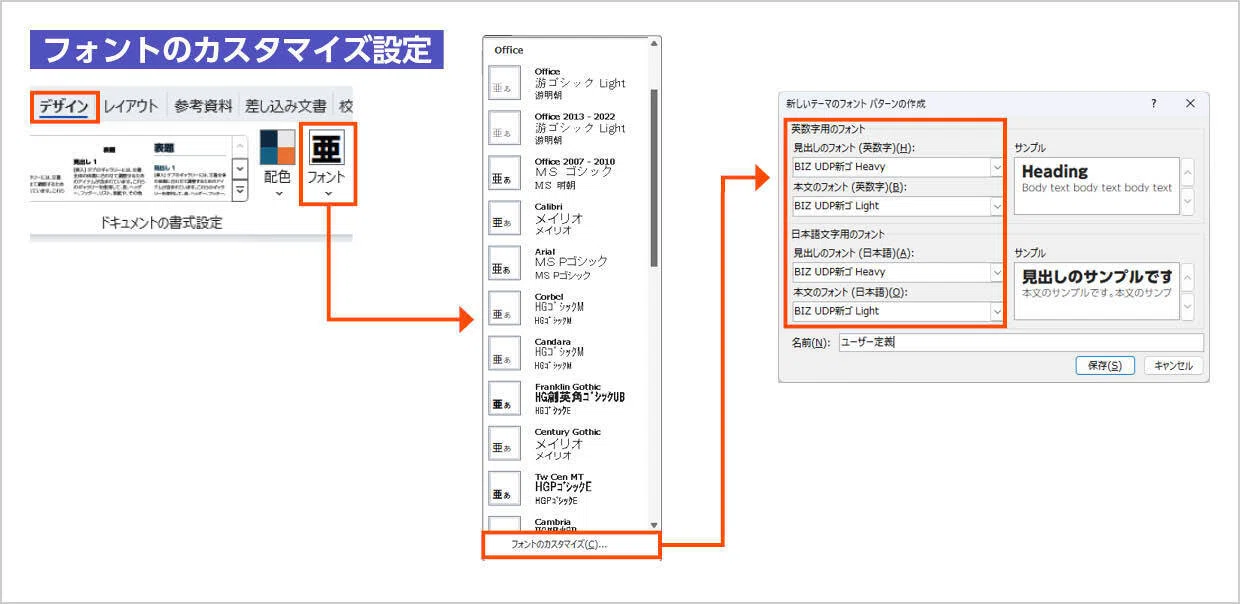Click the Heading sample preview text

pyautogui.click(x=1054, y=172)
